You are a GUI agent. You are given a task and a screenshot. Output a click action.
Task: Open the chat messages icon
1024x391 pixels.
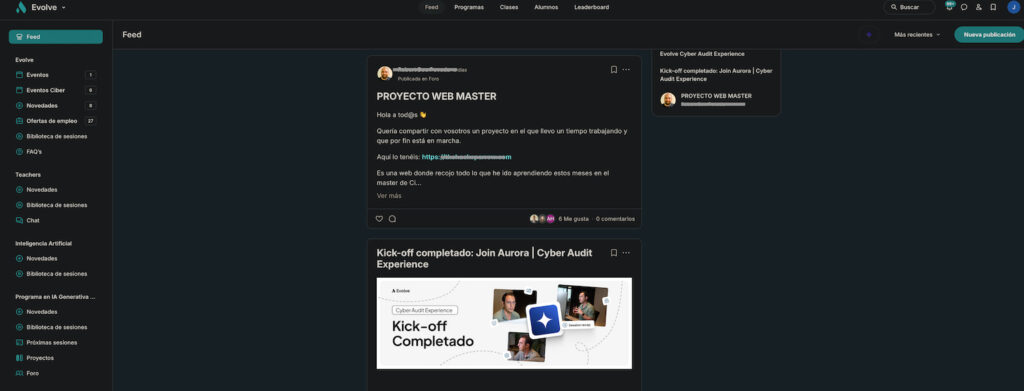[x=964, y=7]
